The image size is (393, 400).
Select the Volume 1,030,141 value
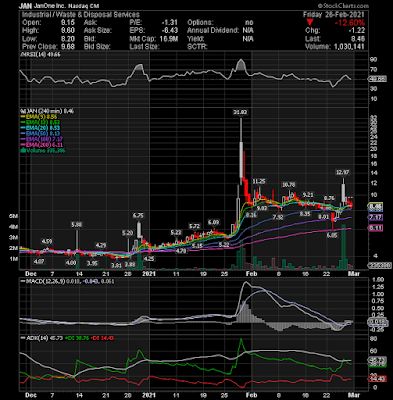coord(349,47)
